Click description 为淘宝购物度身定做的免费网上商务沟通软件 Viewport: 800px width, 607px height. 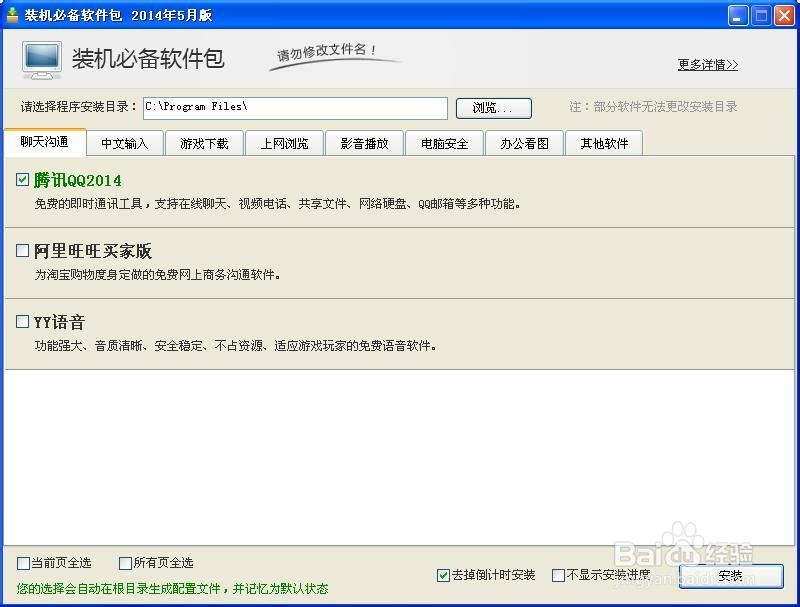coord(158,275)
